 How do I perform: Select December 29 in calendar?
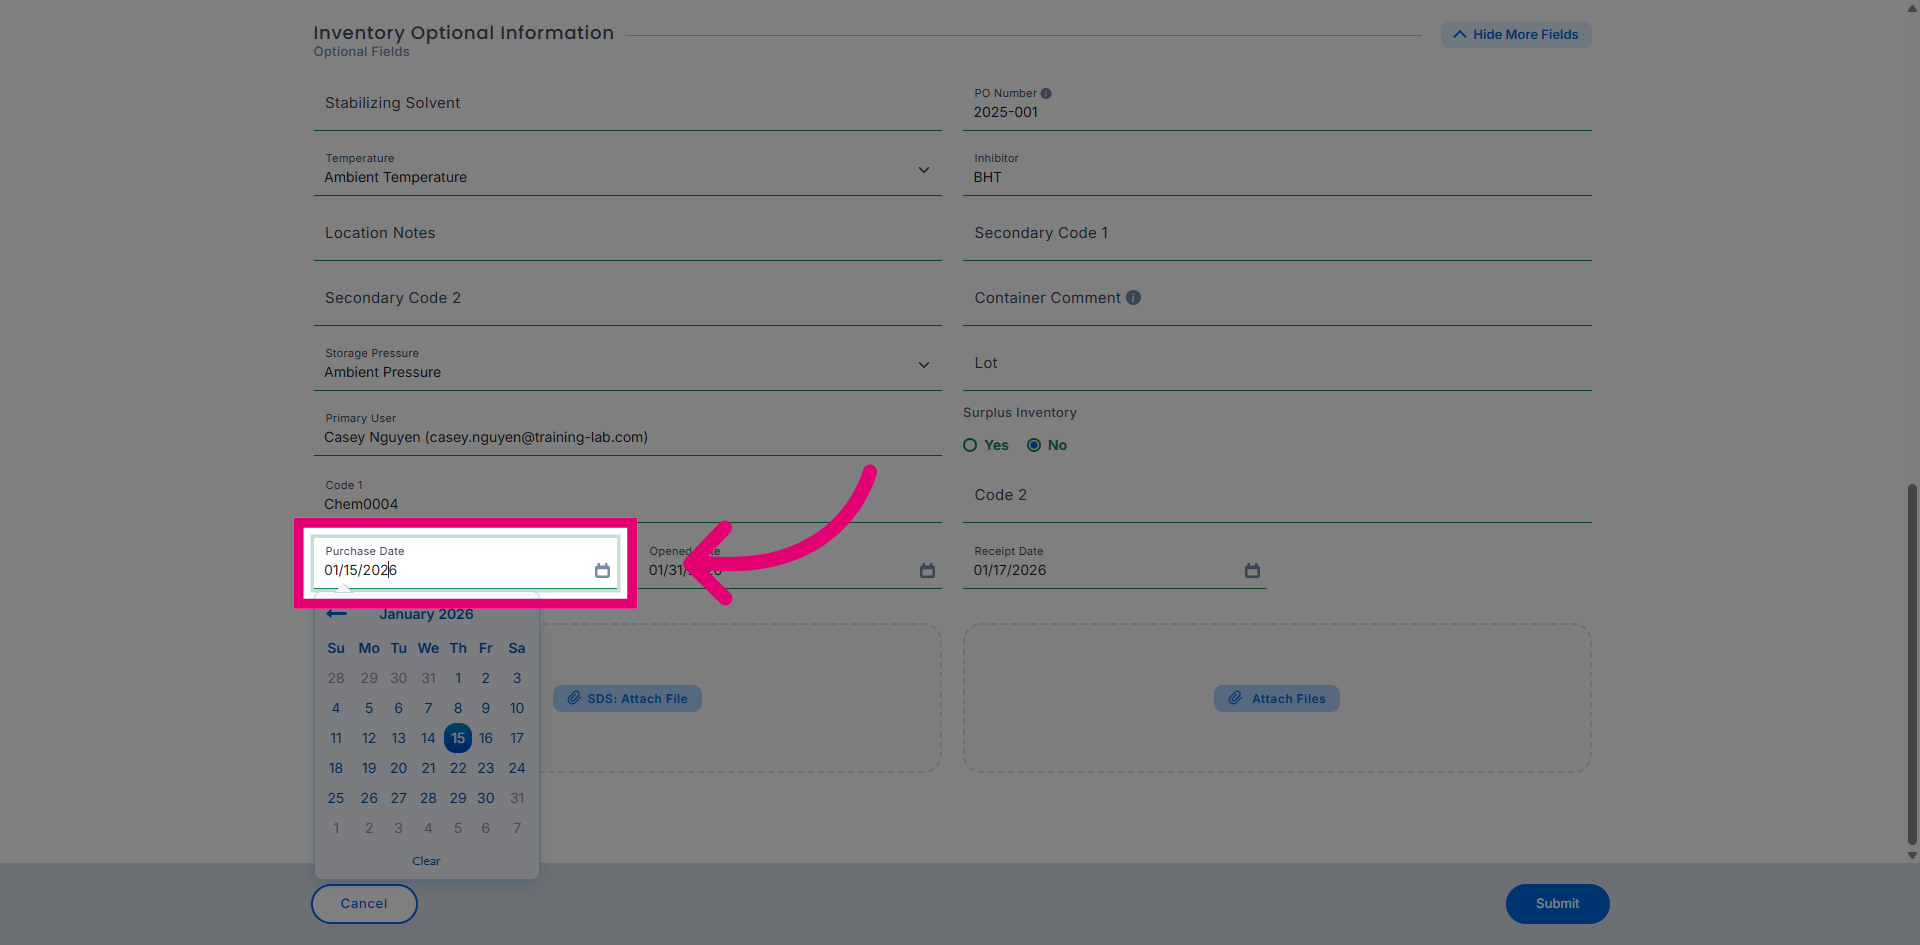point(369,678)
